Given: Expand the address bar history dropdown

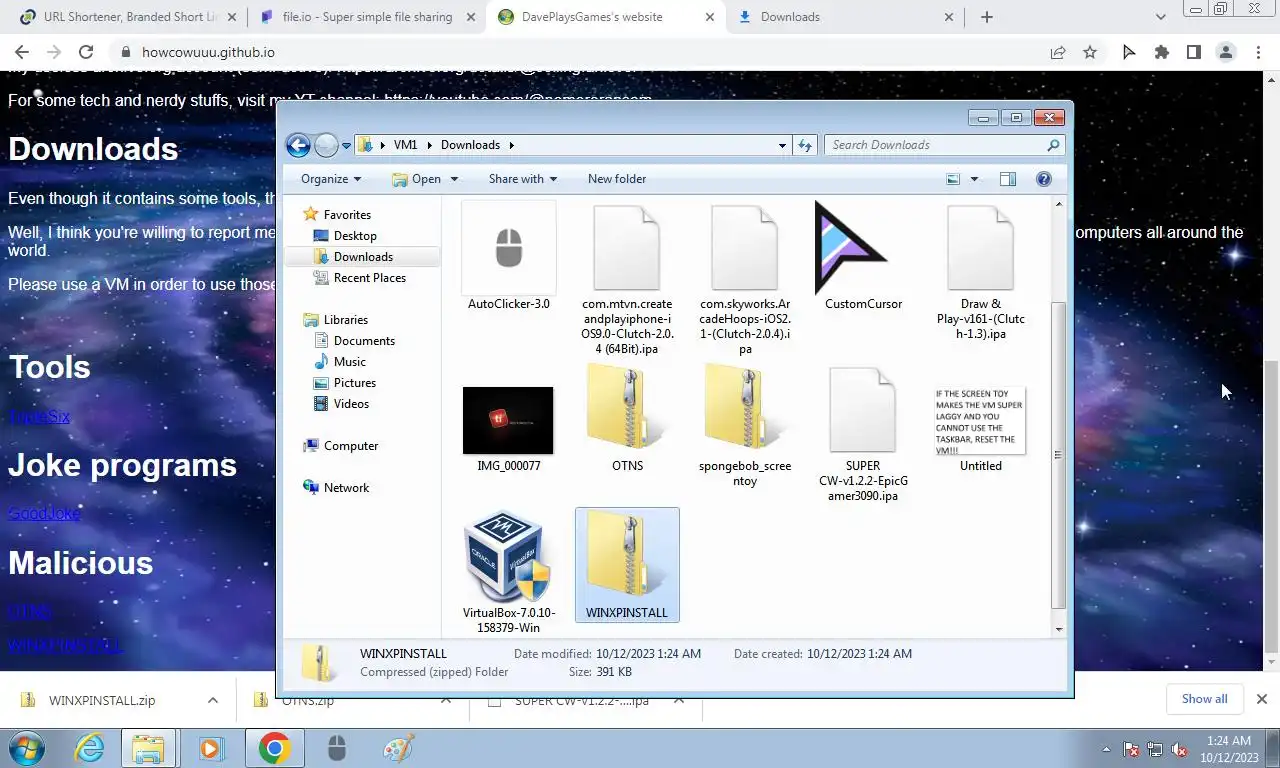Looking at the screenshot, I should [x=782, y=145].
